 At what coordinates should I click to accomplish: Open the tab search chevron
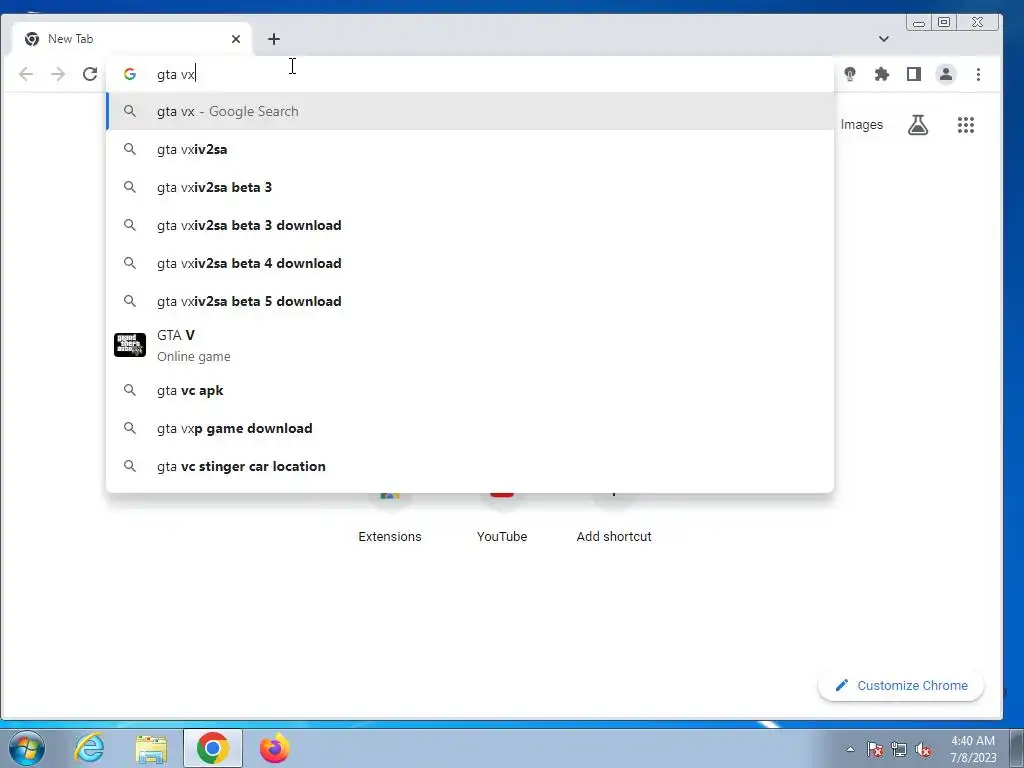(884, 39)
